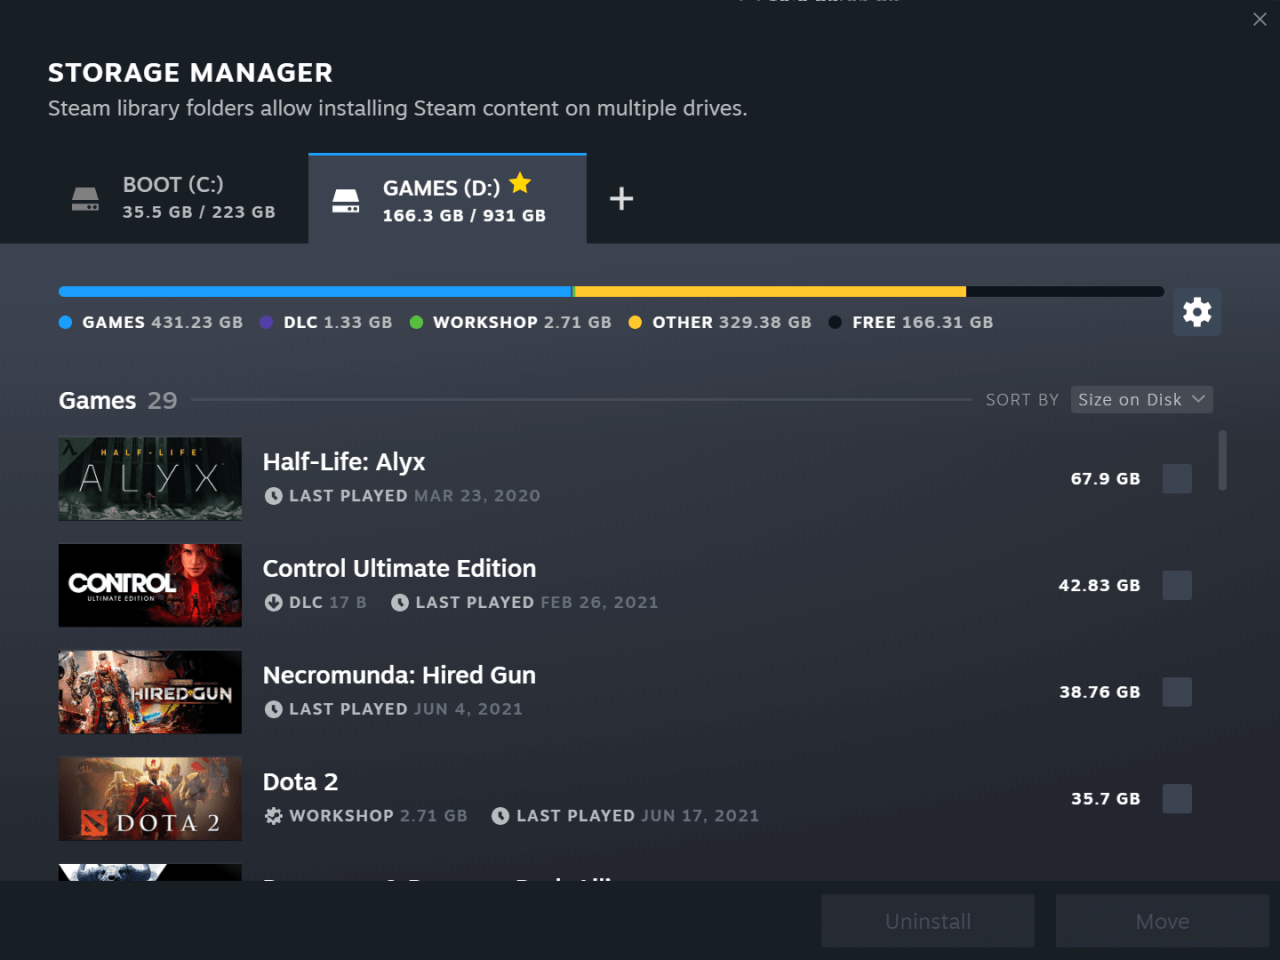Click the Uninstall button
Image resolution: width=1280 pixels, height=960 pixels.
click(x=927, y=921)
